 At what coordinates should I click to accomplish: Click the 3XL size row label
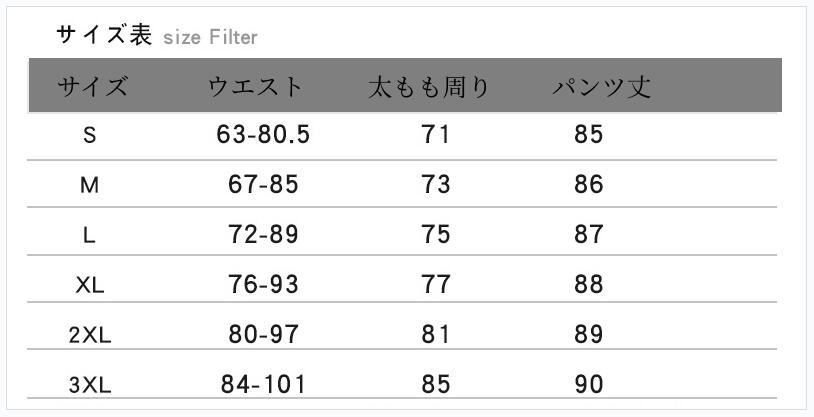tap(90, 384)
